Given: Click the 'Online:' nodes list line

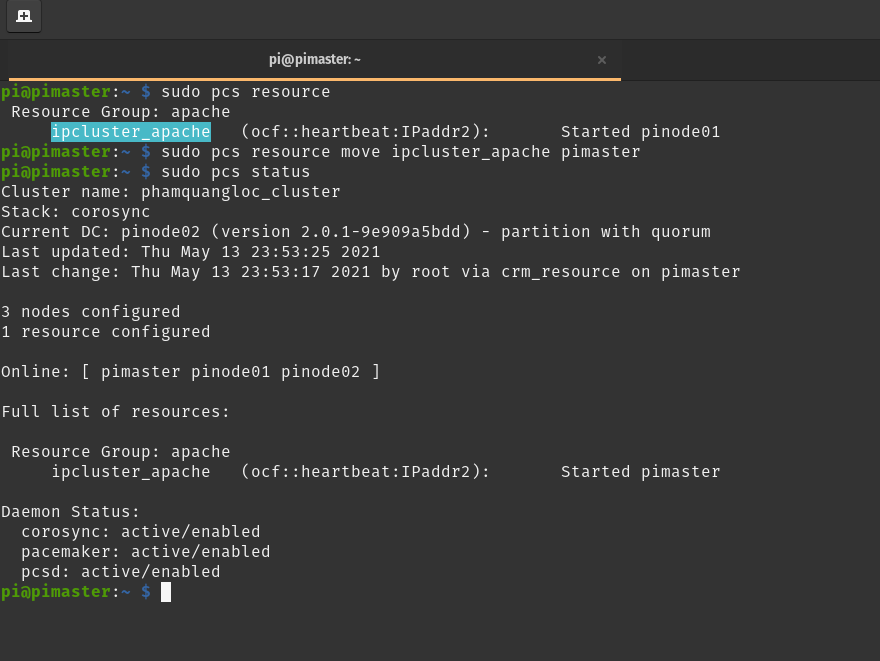Looking at the screenshot, I should 190,372.
